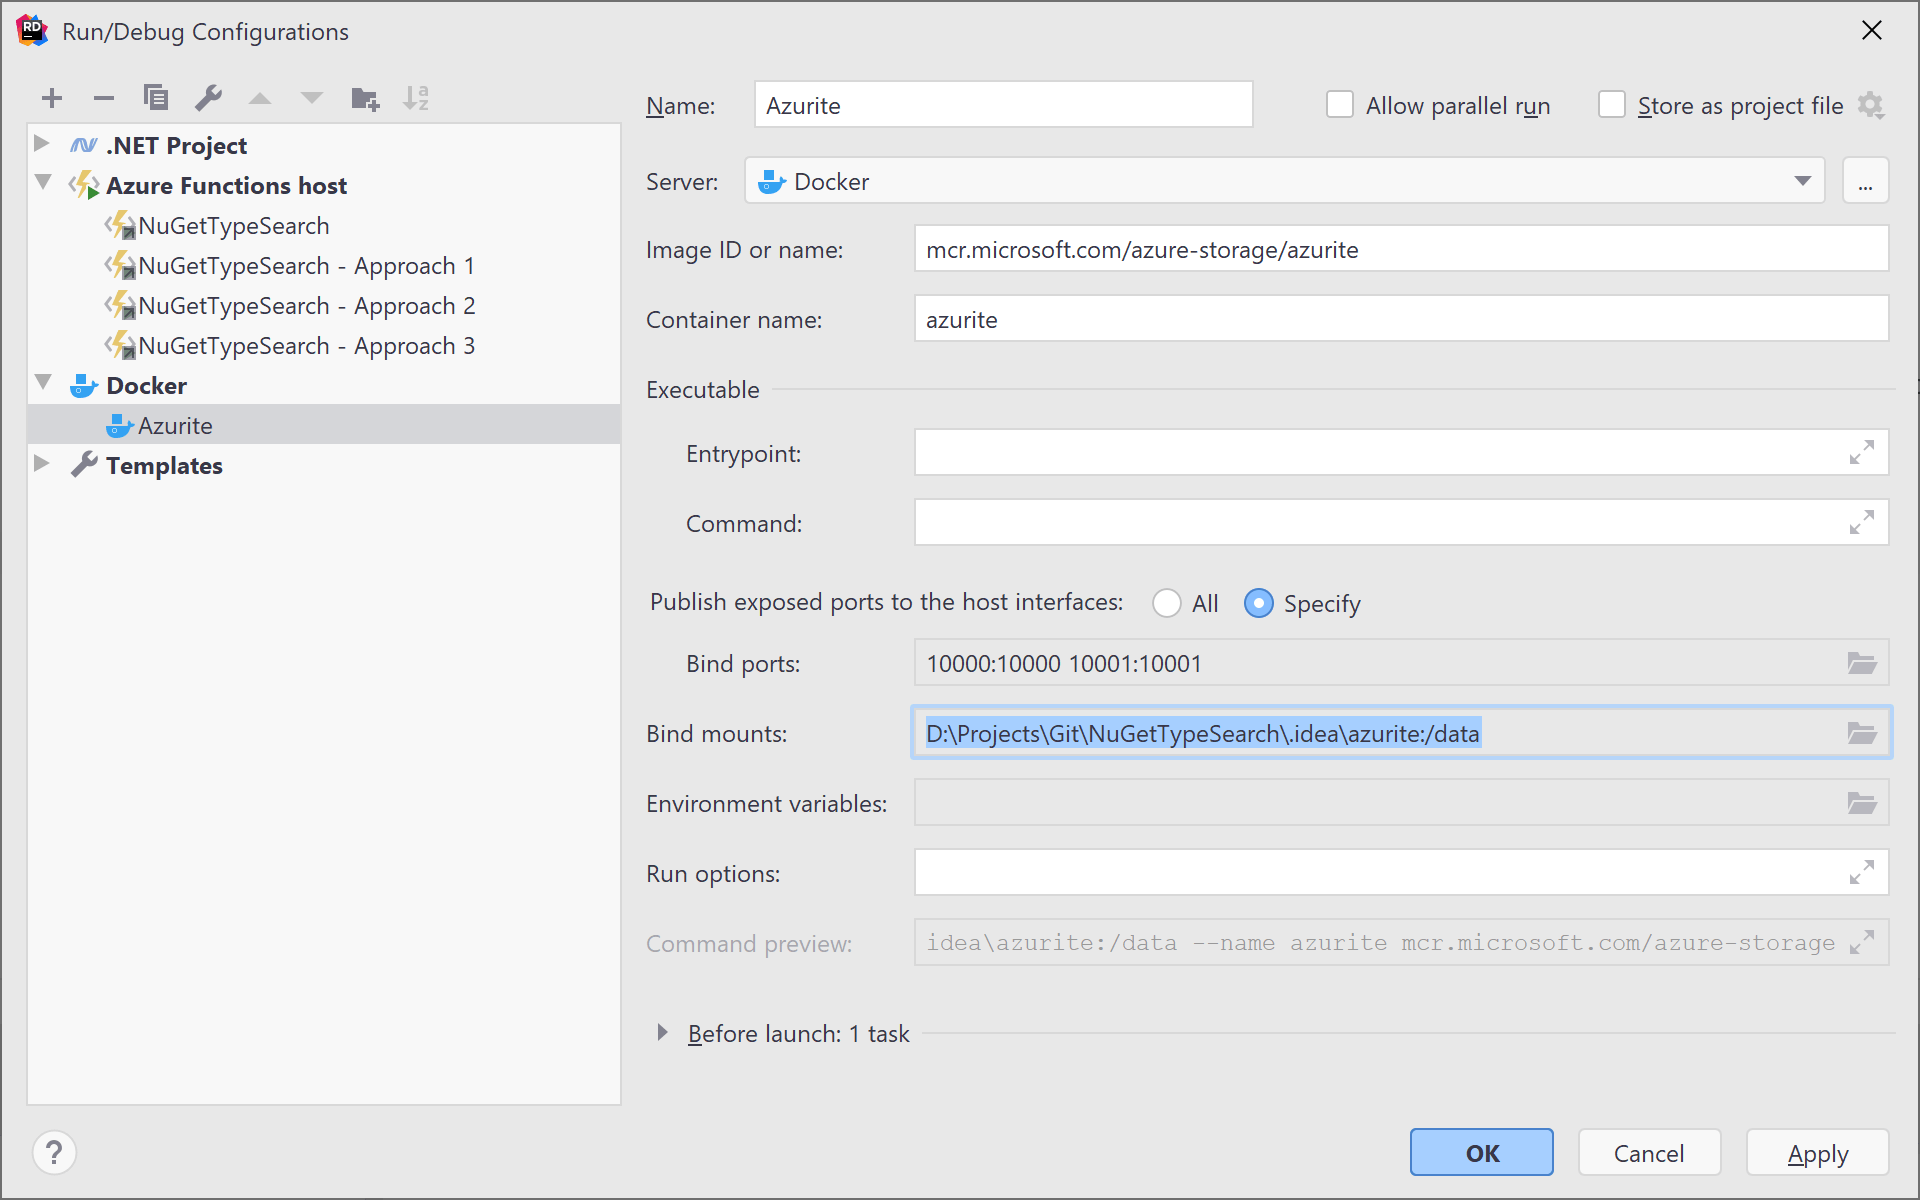Expand the Docker server dropdown
Screen dimensions: 1920x1200
coord(1803,181)
